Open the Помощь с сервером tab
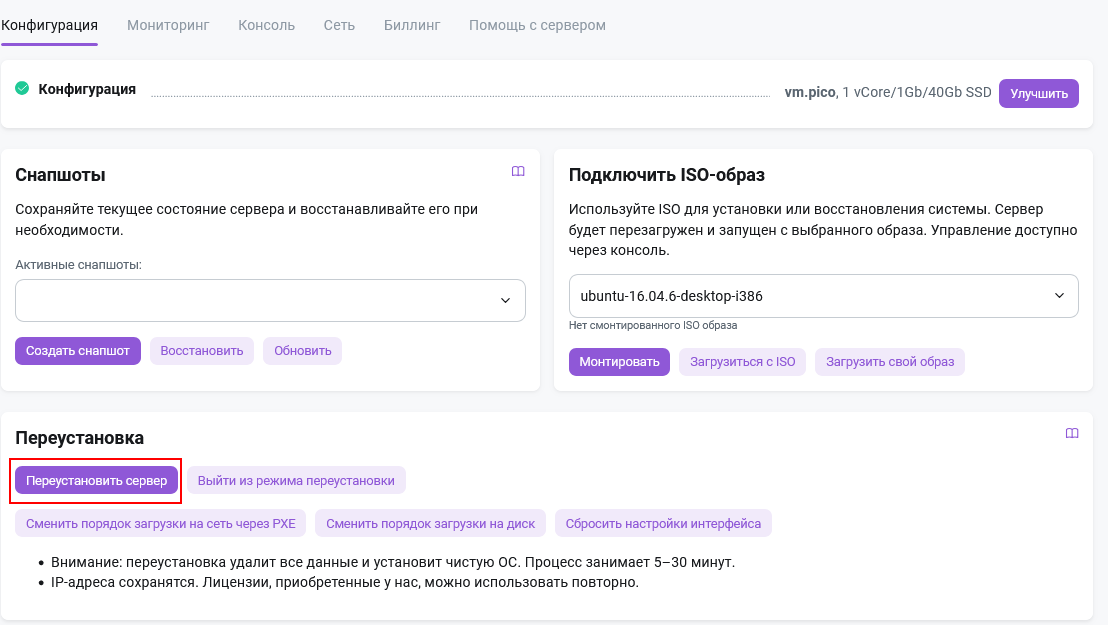Viewport: 1108px width, 625px height. [x=537, y=25]
